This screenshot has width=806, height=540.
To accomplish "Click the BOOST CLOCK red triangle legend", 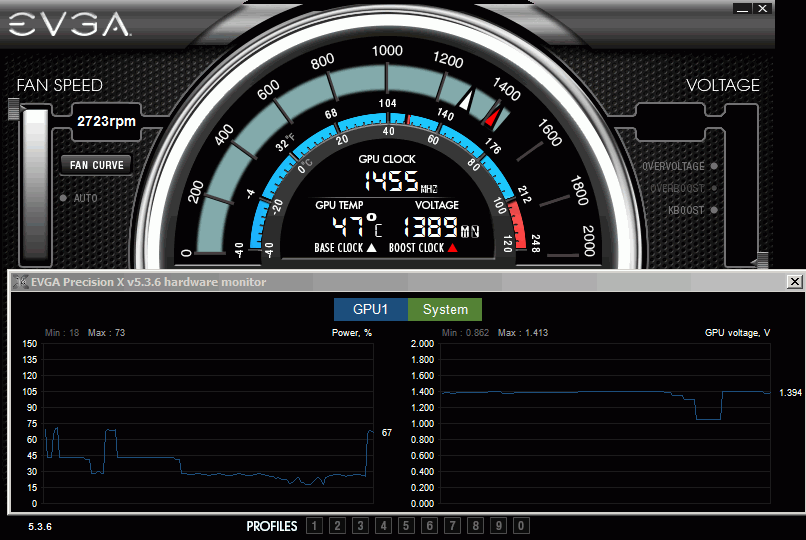I will pos(423,248).
